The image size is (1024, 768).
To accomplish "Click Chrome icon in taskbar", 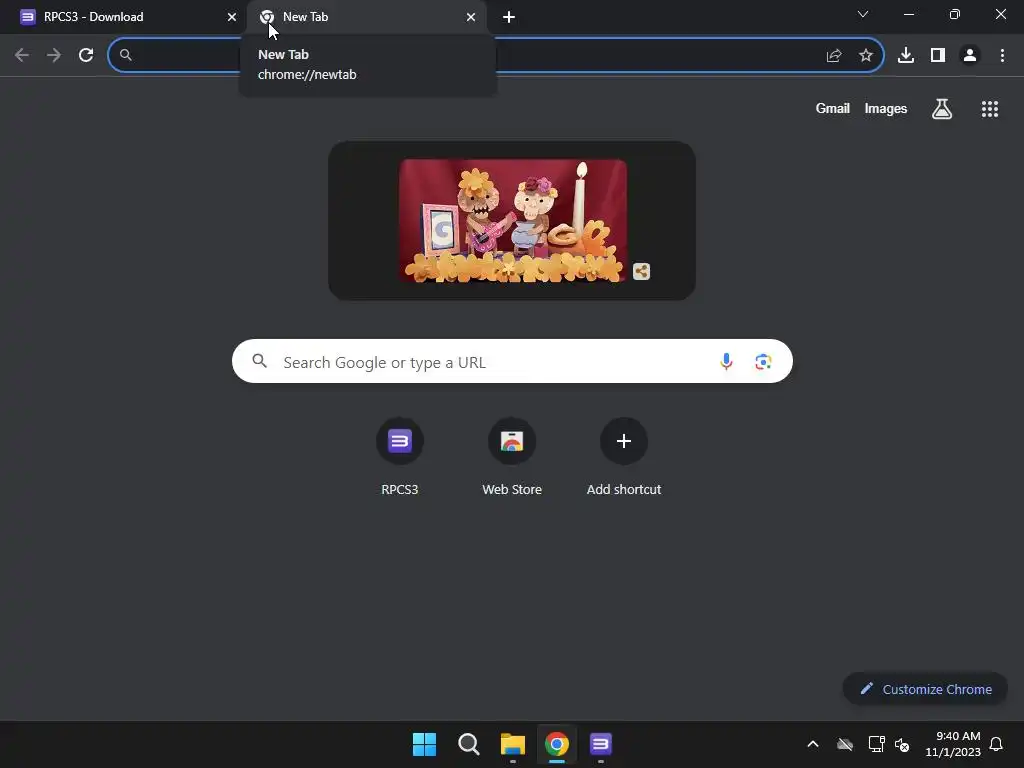I will pos(557,744).
